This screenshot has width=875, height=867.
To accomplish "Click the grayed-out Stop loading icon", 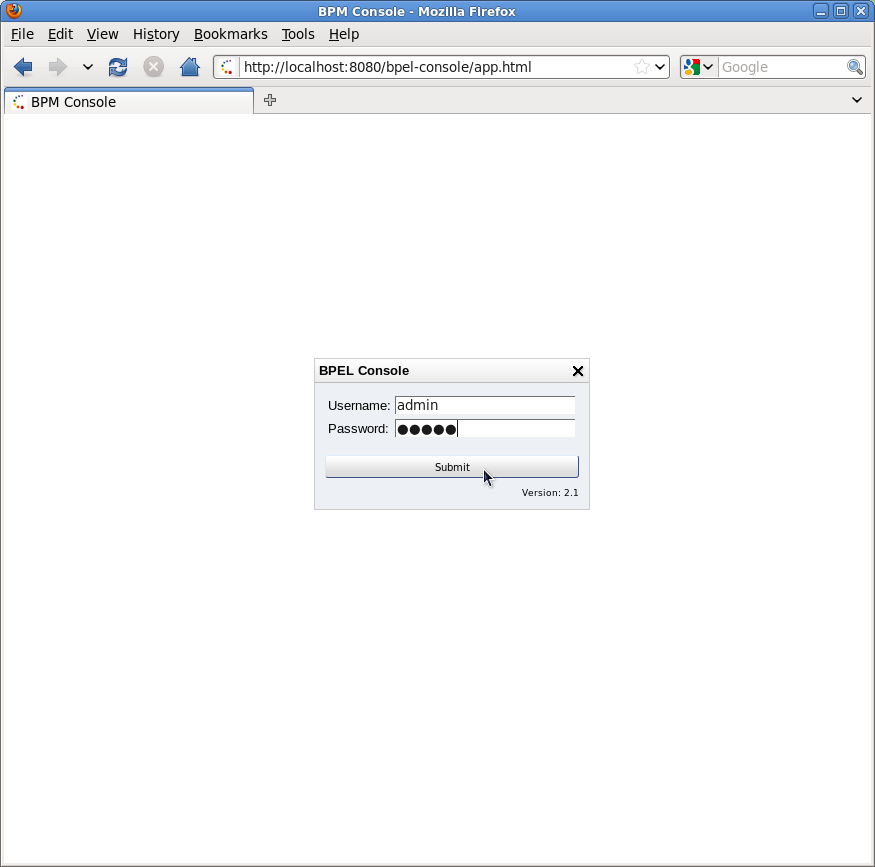I will [153, 67].
